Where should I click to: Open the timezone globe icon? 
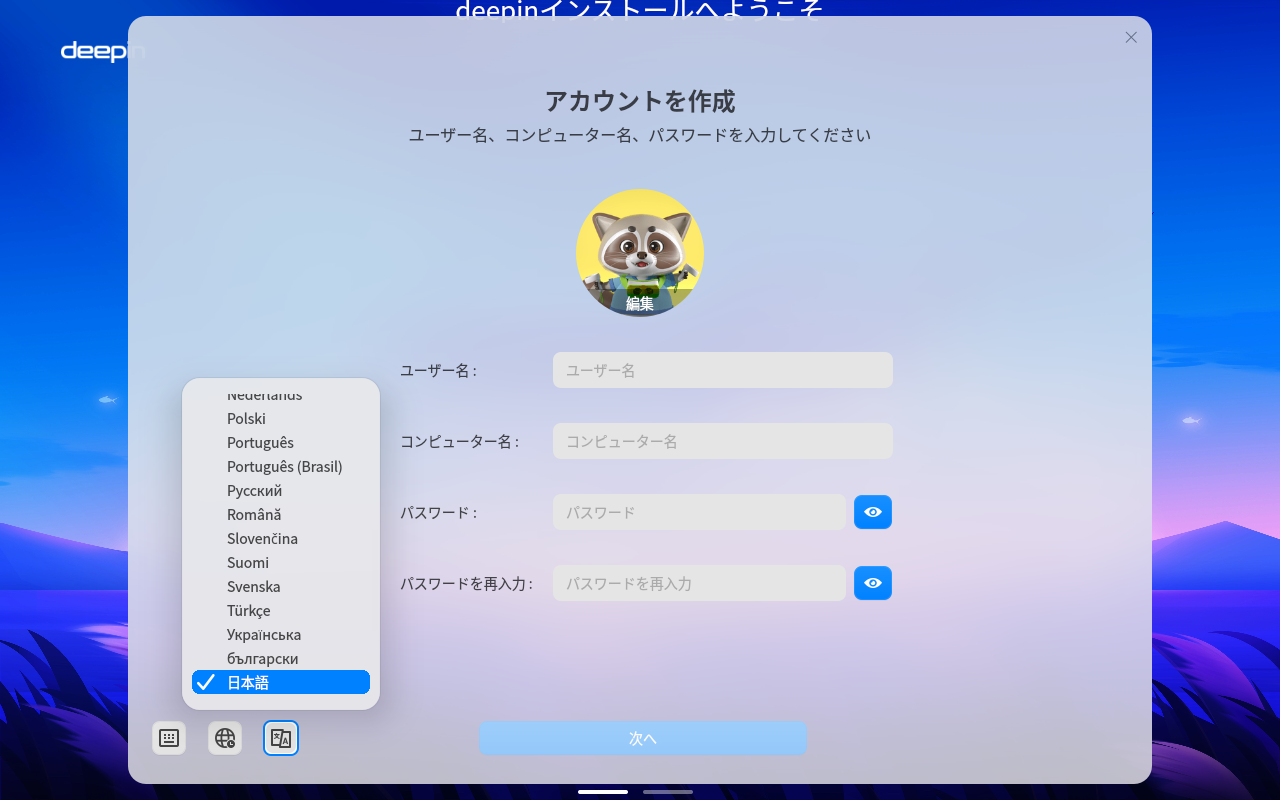point(225,738)
